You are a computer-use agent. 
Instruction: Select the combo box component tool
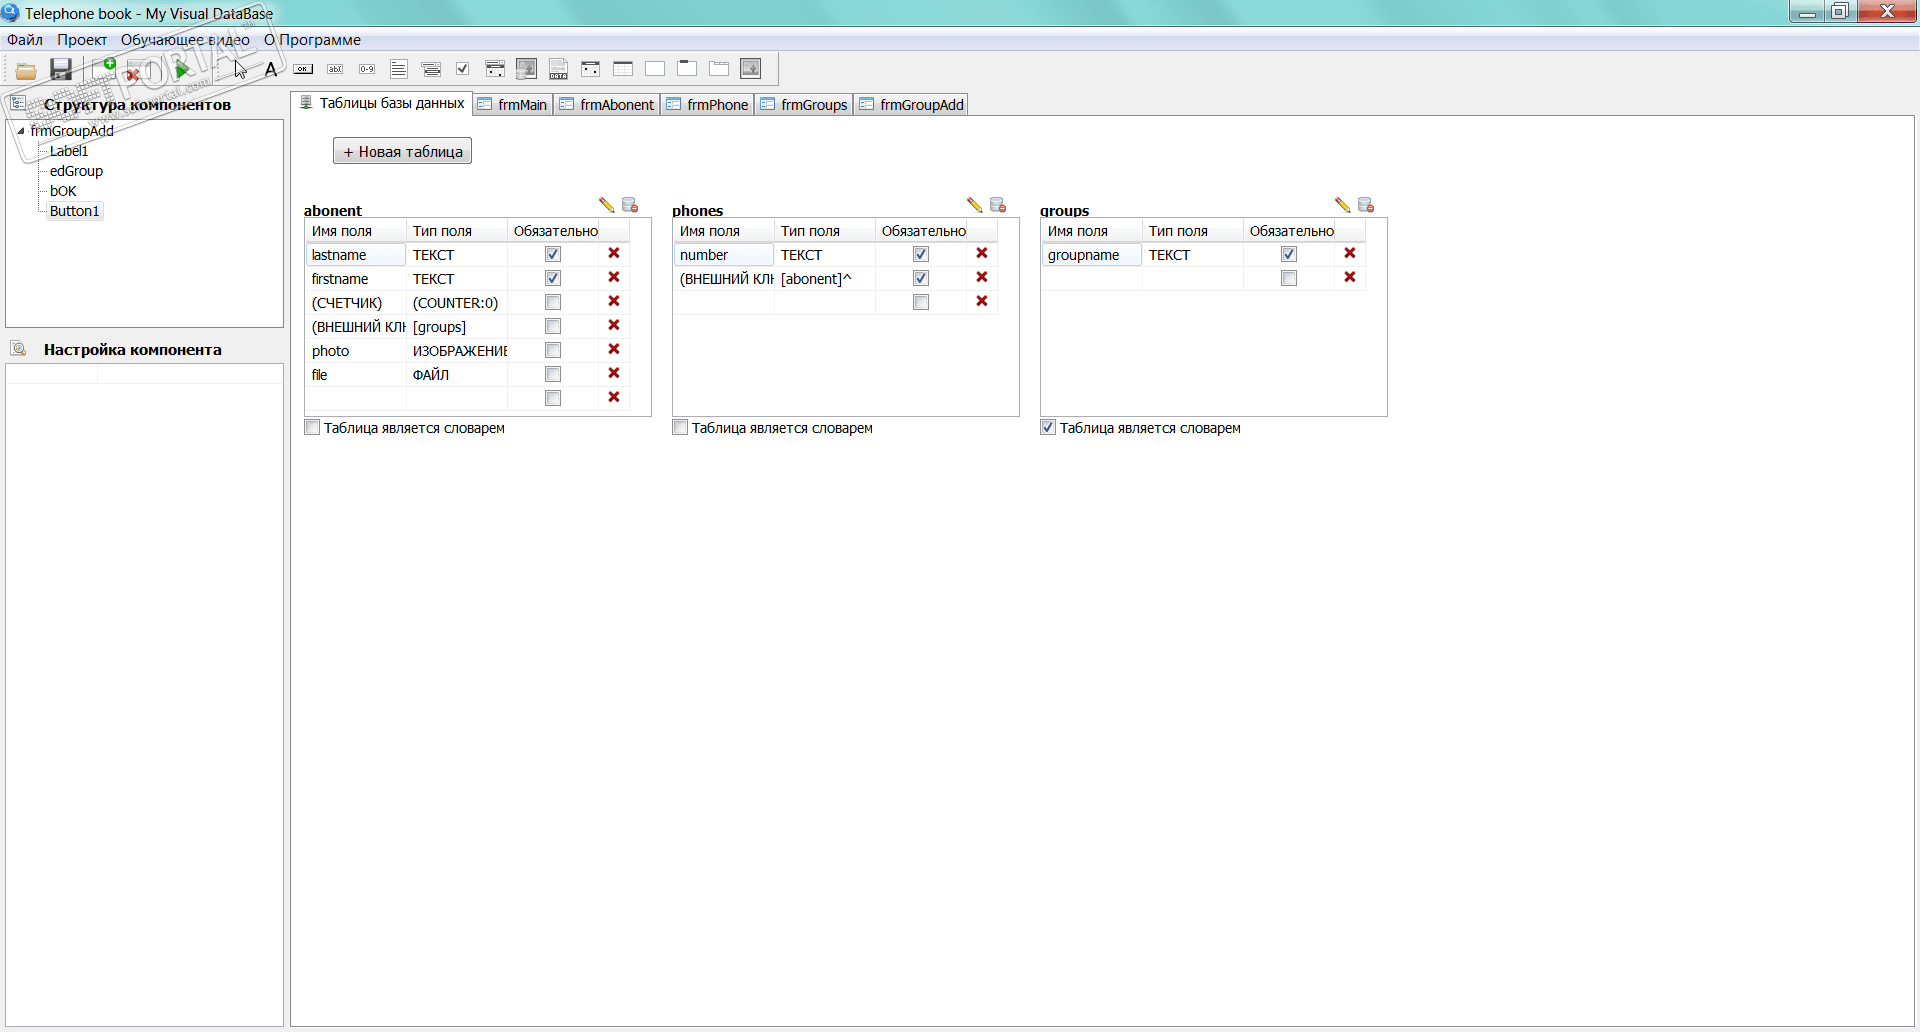click(431, 69)
